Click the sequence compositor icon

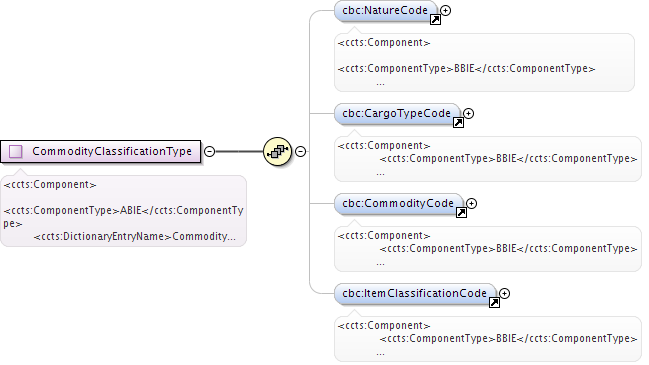click(277, 151)
